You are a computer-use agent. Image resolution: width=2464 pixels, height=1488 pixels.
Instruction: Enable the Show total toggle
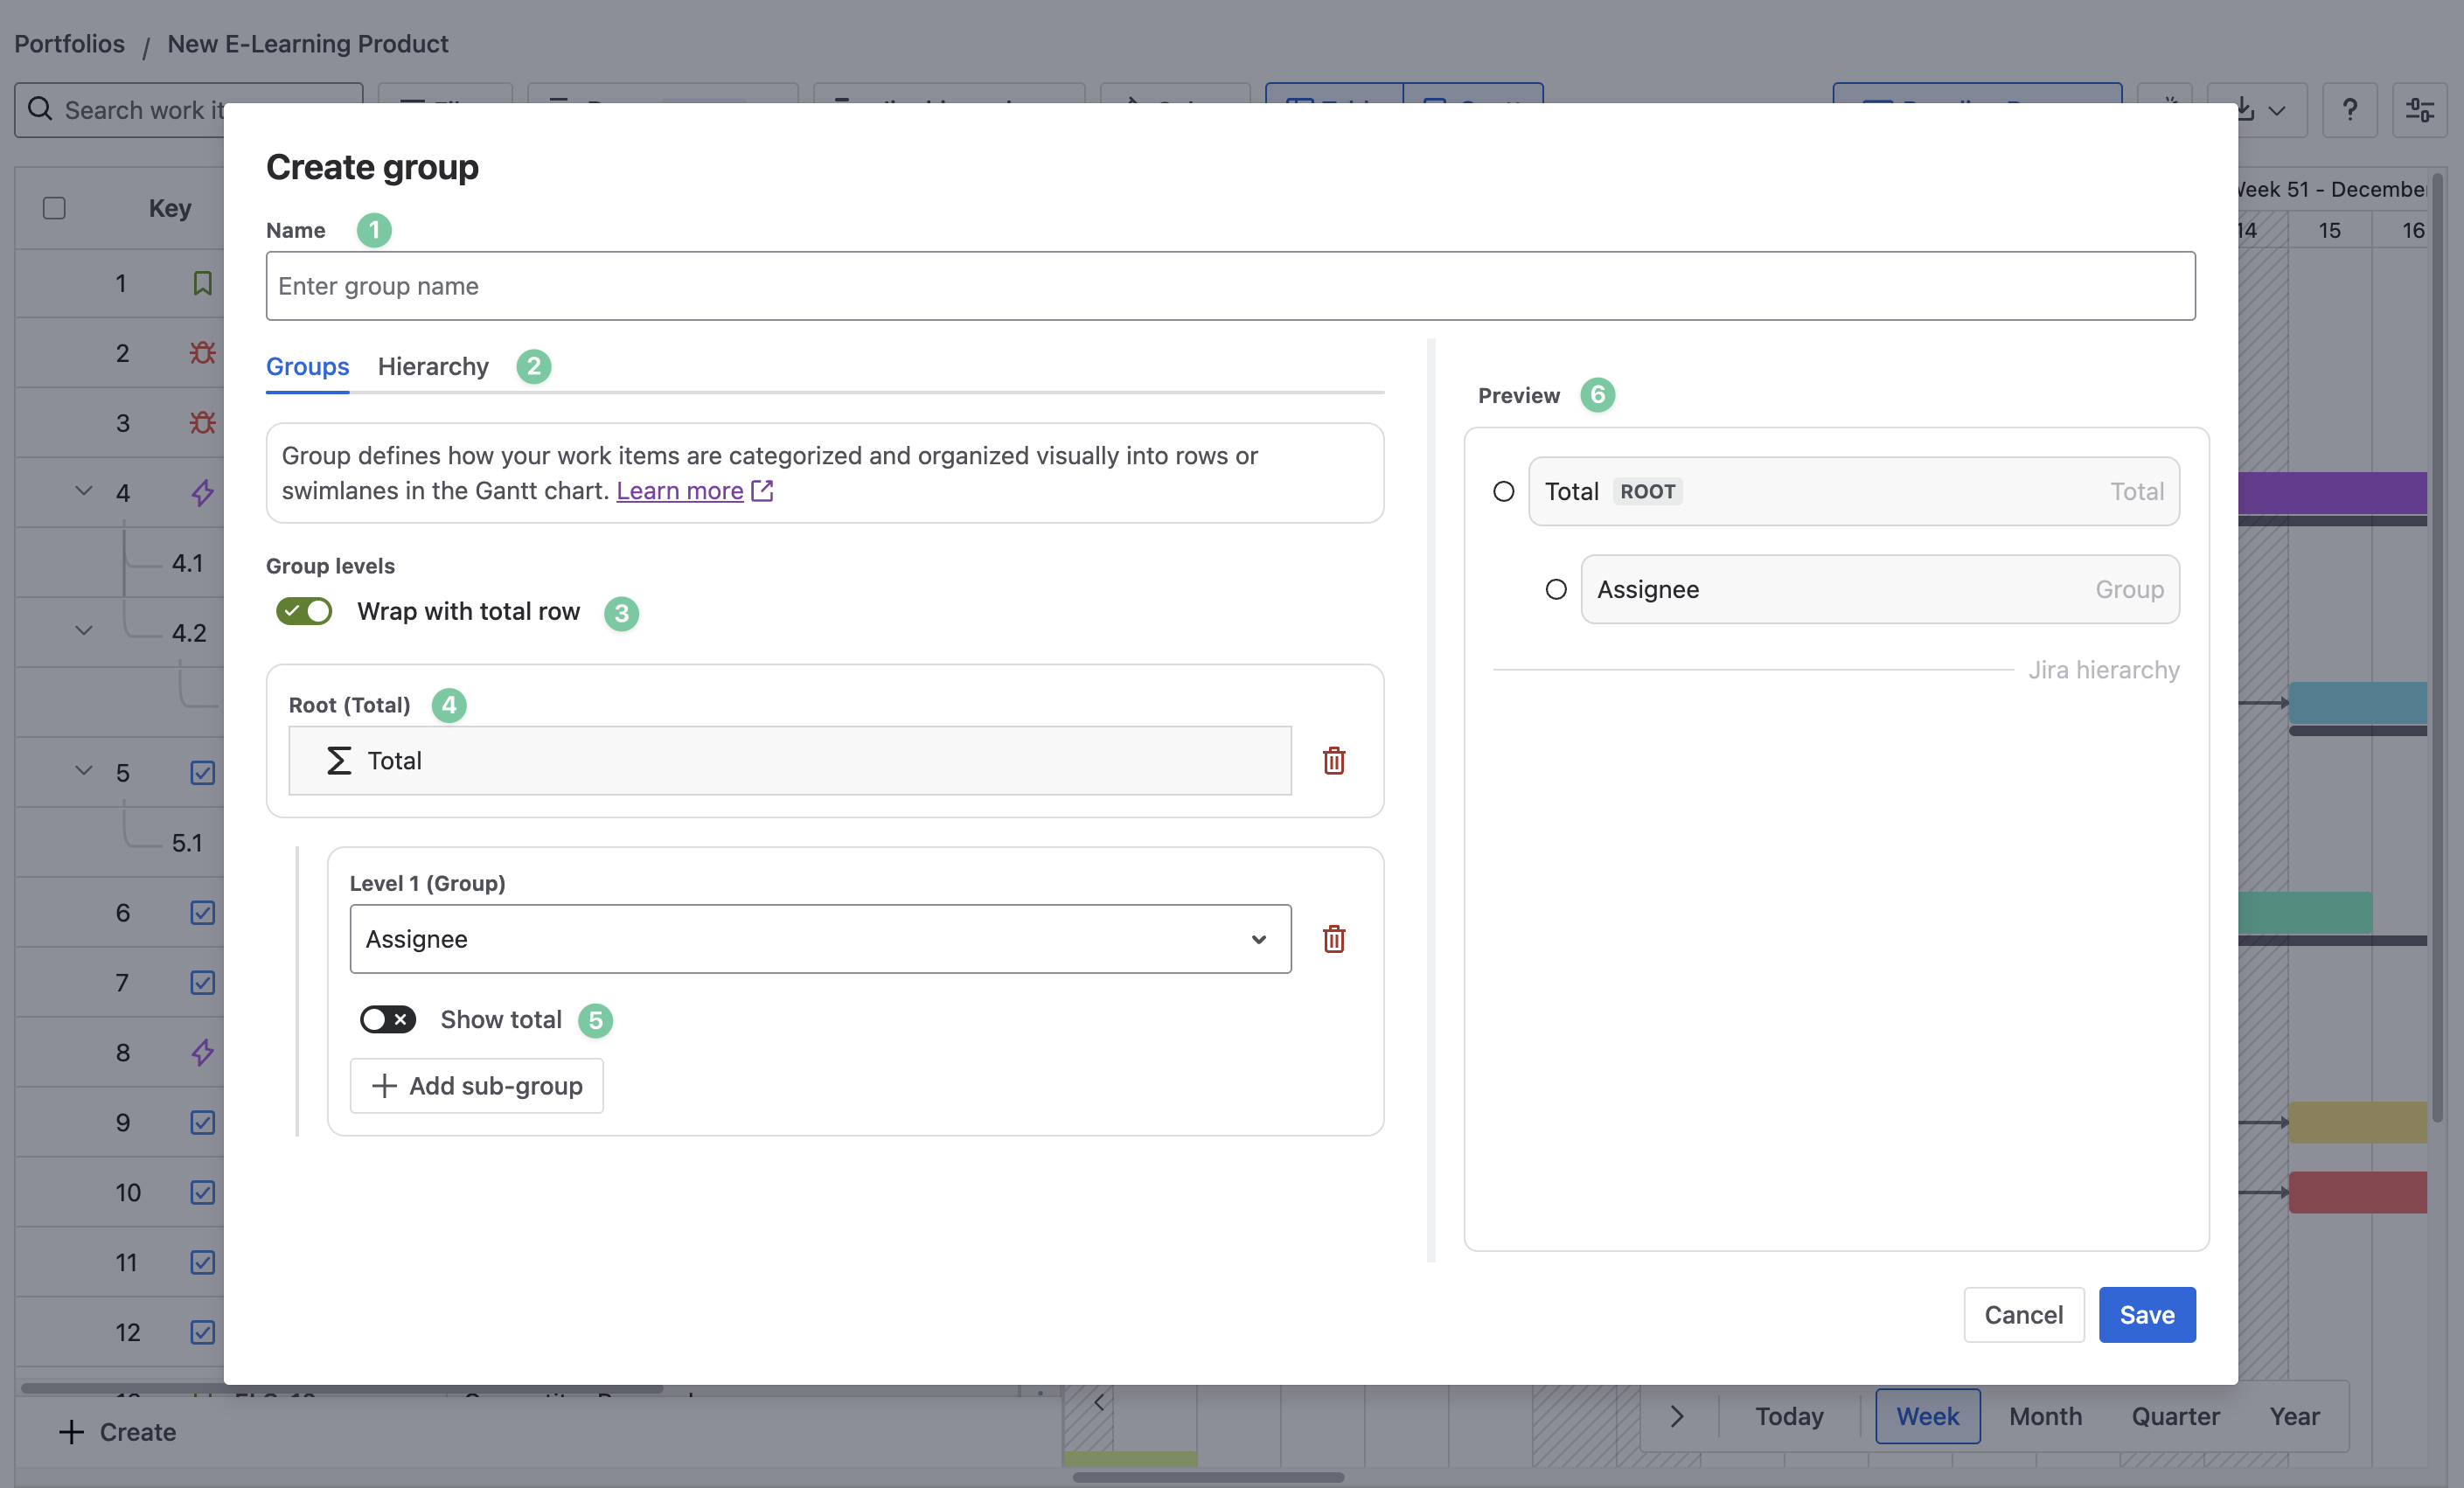coord(387,1019)
